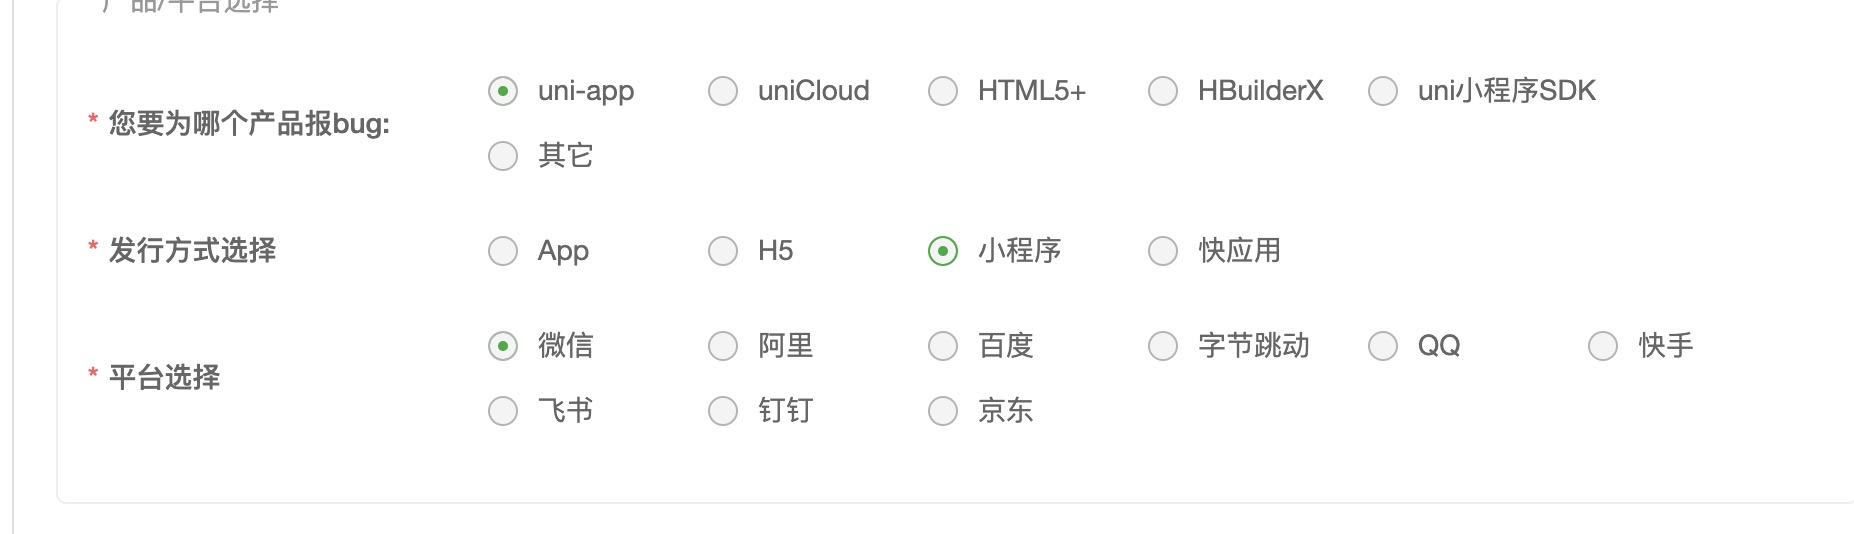Choose 其它 for the product

point(503,156)
